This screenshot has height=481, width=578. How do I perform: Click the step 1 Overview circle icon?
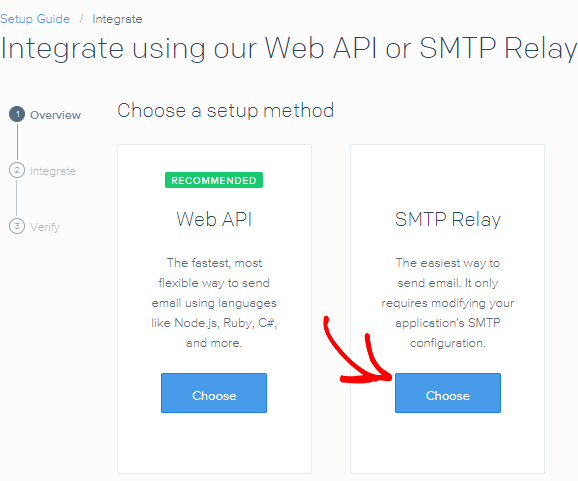[17, 114]
